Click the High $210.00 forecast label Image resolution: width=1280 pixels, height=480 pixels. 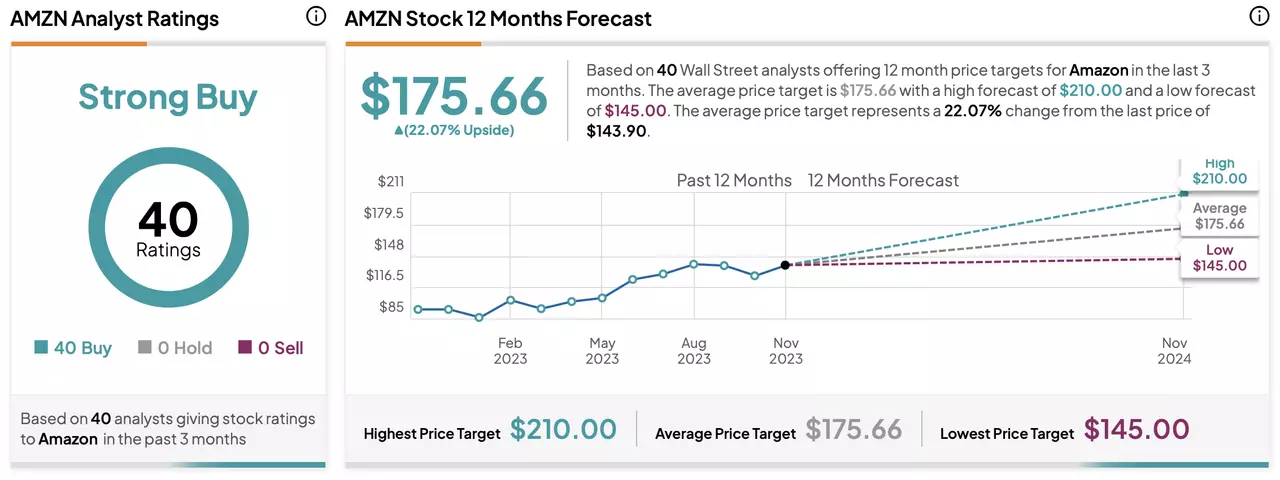click(1219, 171)
